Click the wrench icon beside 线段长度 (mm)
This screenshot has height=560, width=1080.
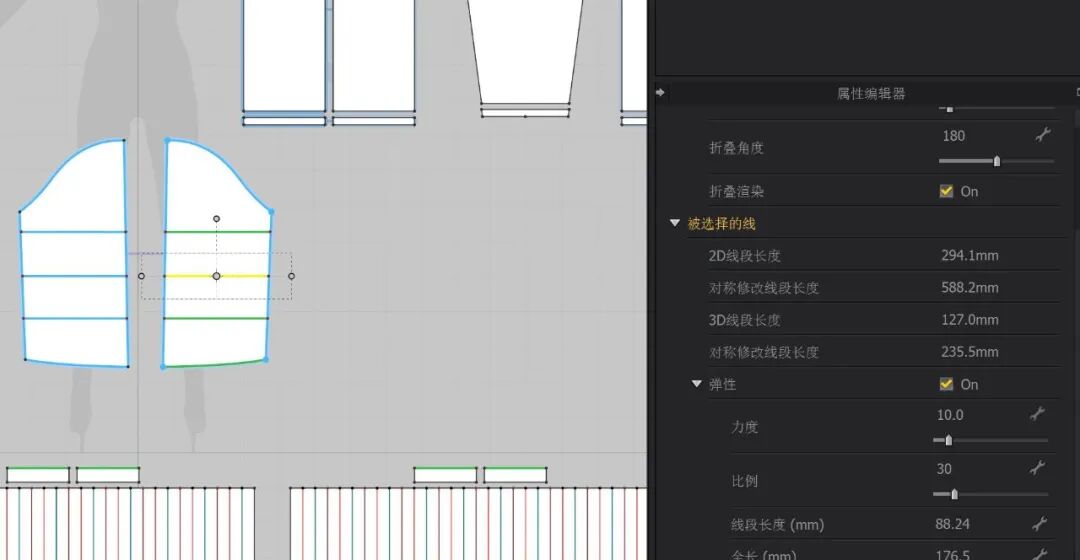pyautogui.click(x=1039, y=524)
